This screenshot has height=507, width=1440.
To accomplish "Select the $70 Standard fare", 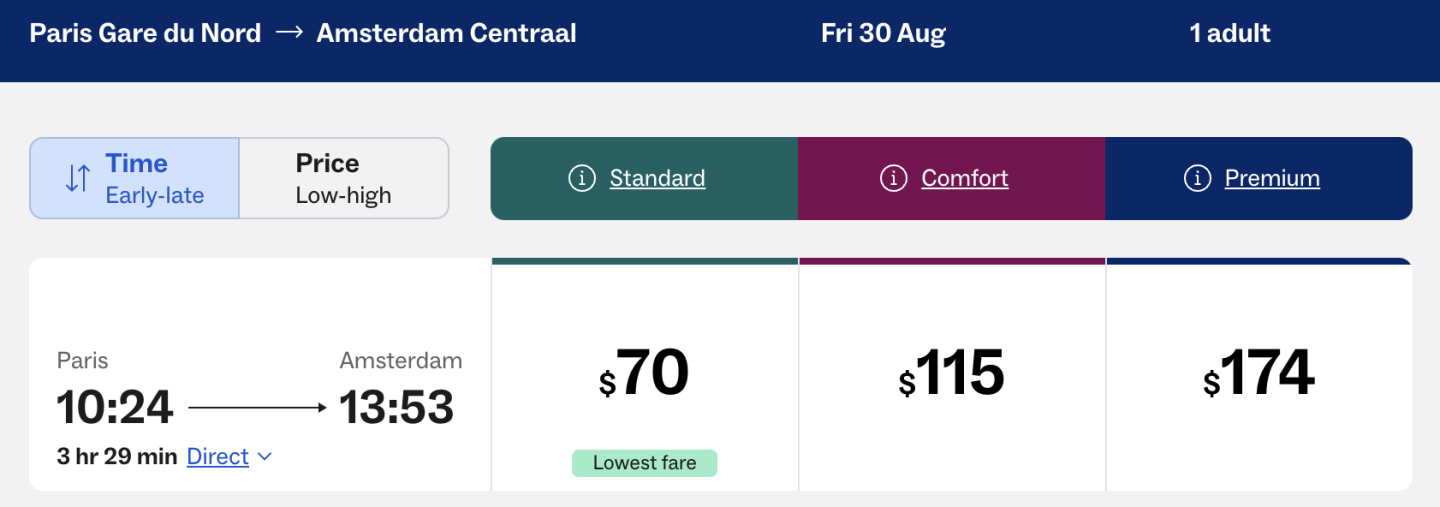I will click(644, 375).
